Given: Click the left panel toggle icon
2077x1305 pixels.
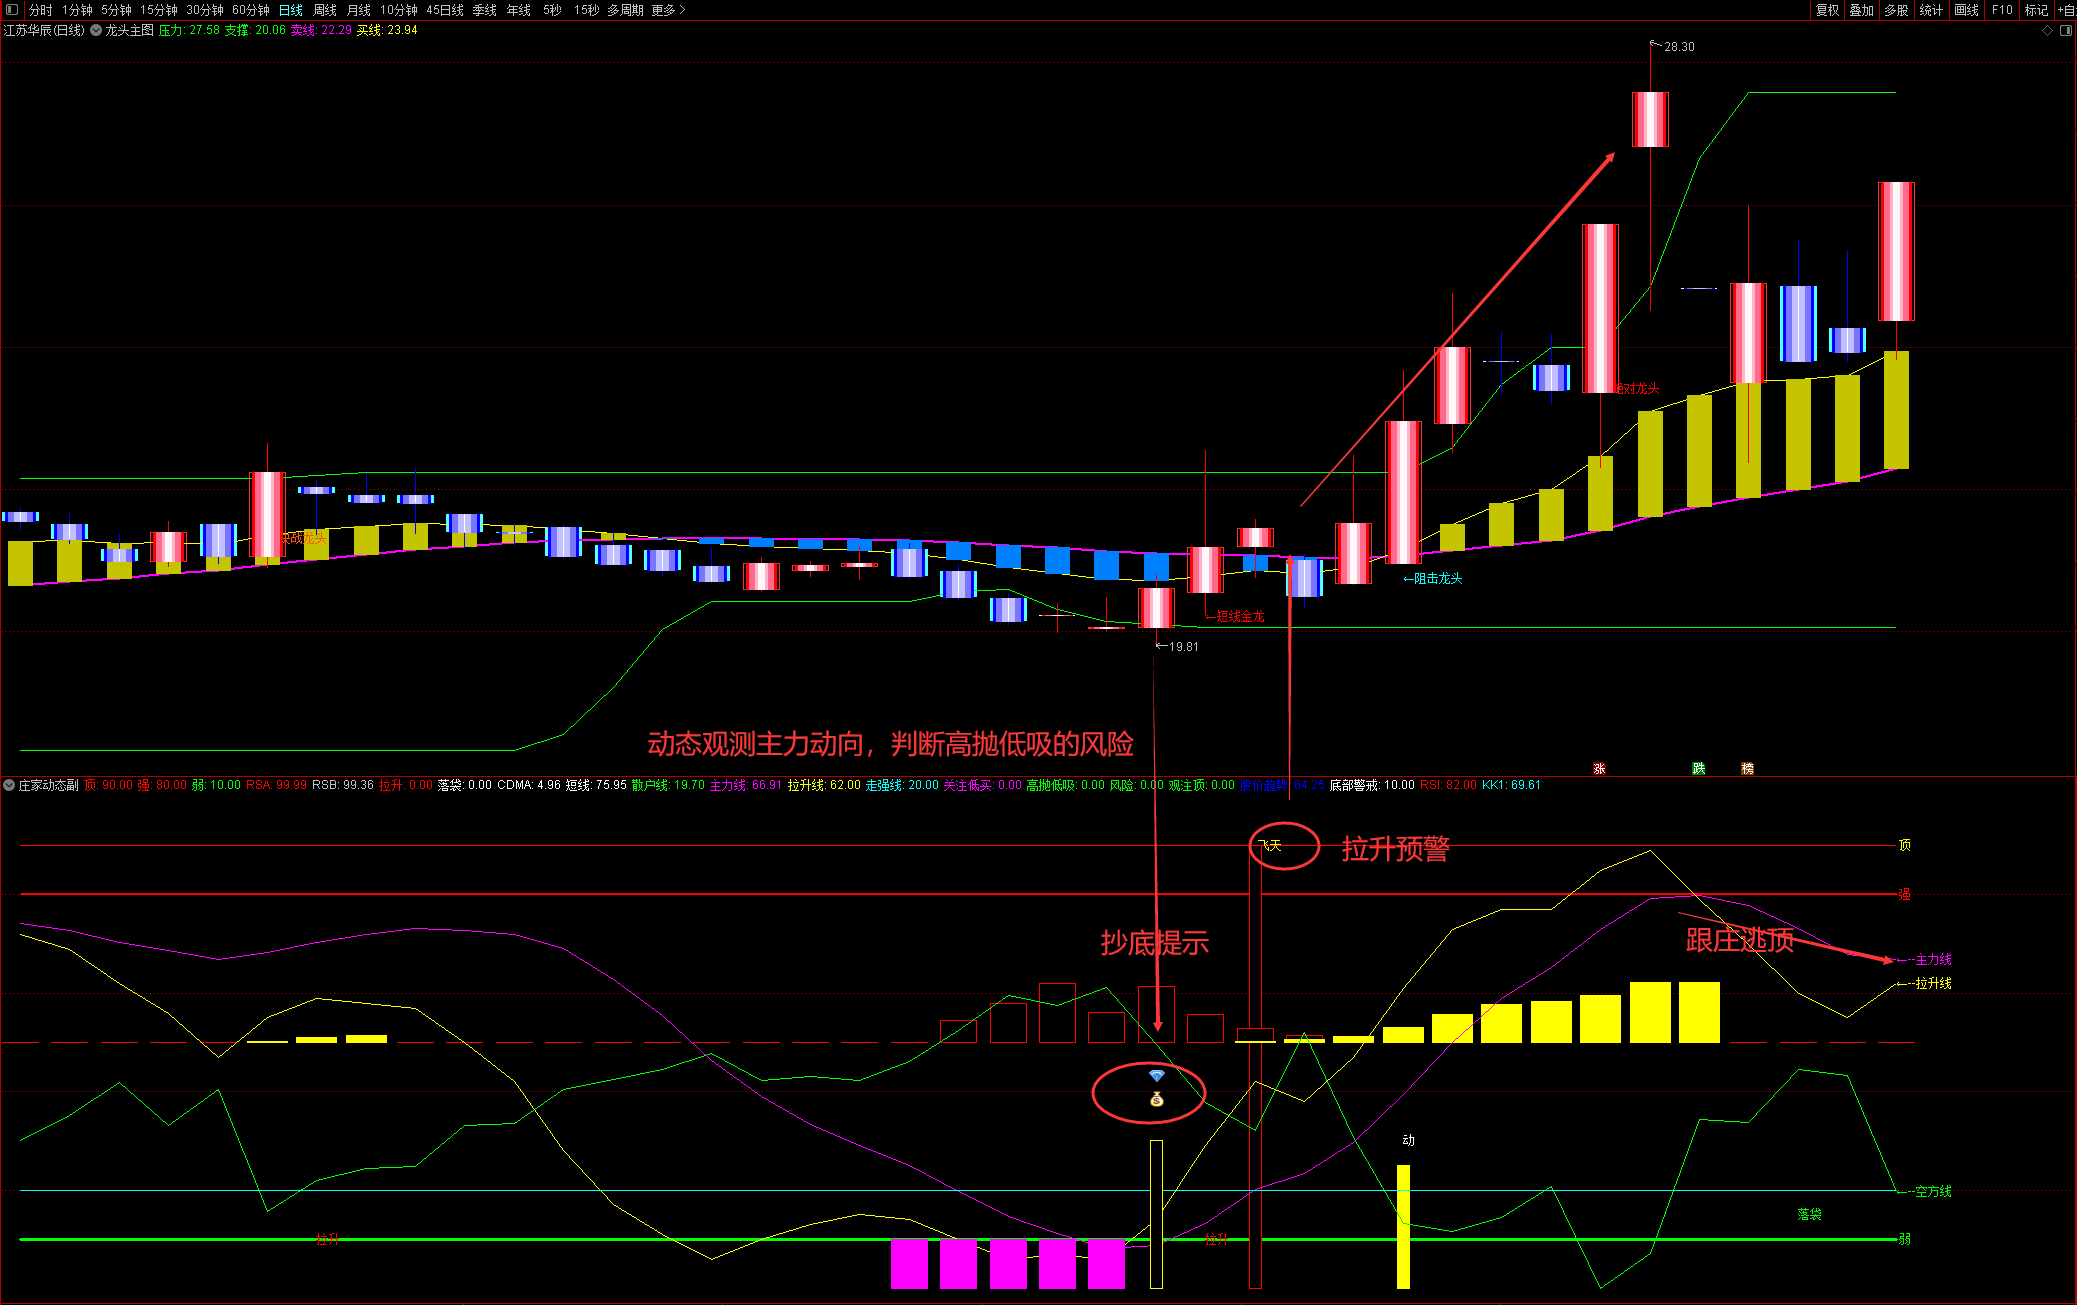Looking at the screenshot, I should [x=12, y=10].
